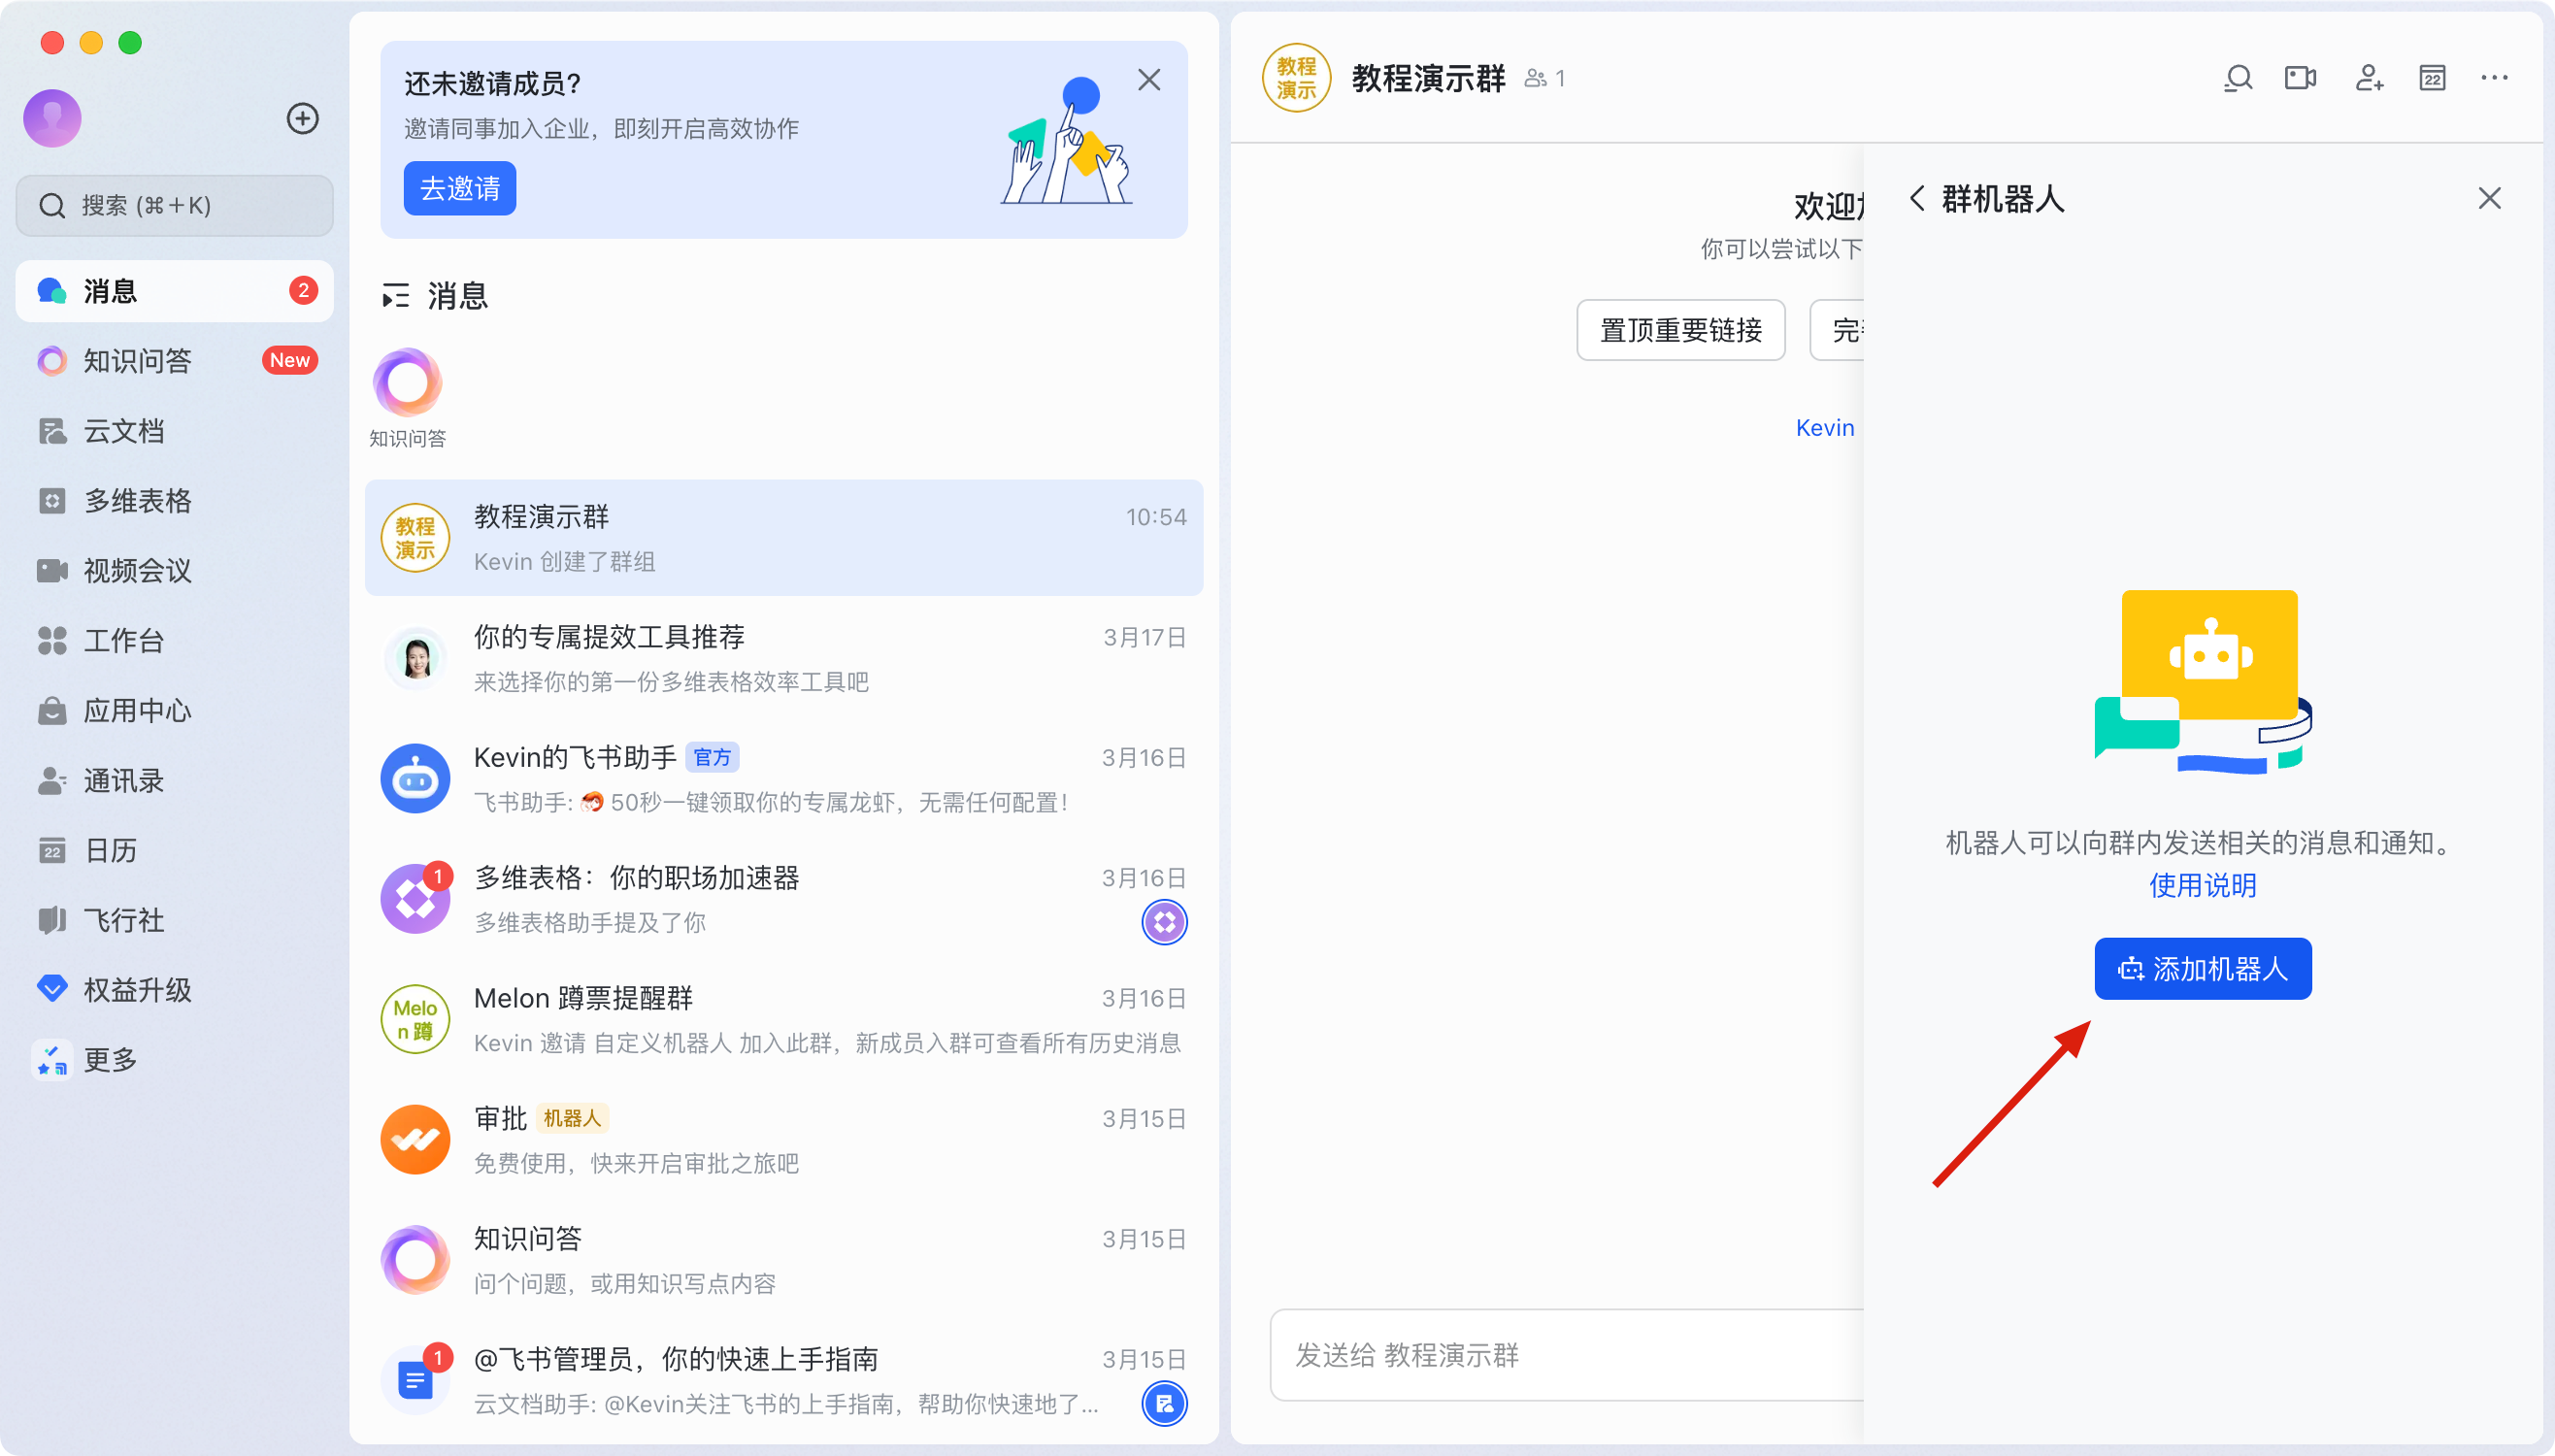The width and height of the screenshot is (2555, 1456).
Task: Focus the search box (⌘+K)
Action: (x=175, y=206)
